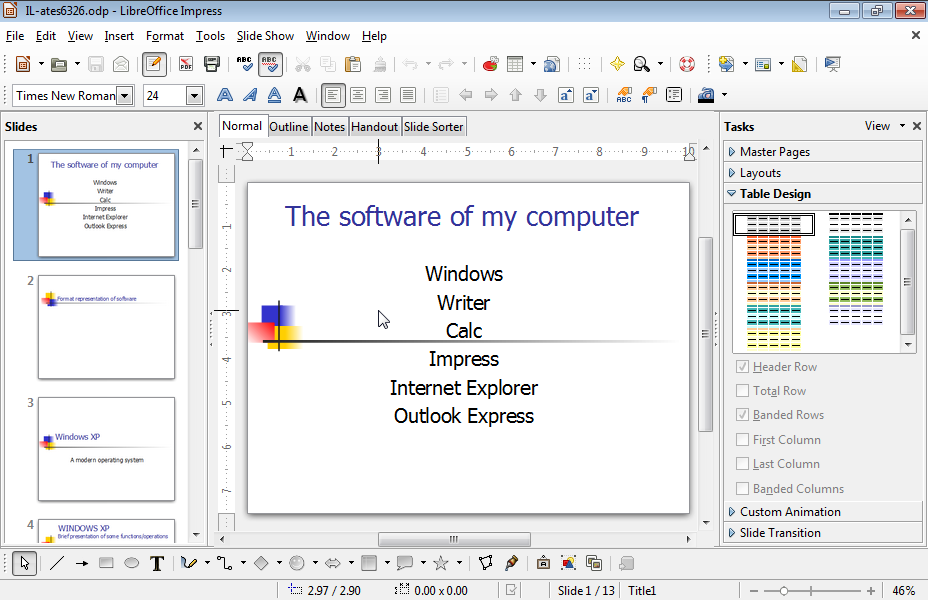
Task: Apply Shadow text formatting icon
Action: [300, 95]
